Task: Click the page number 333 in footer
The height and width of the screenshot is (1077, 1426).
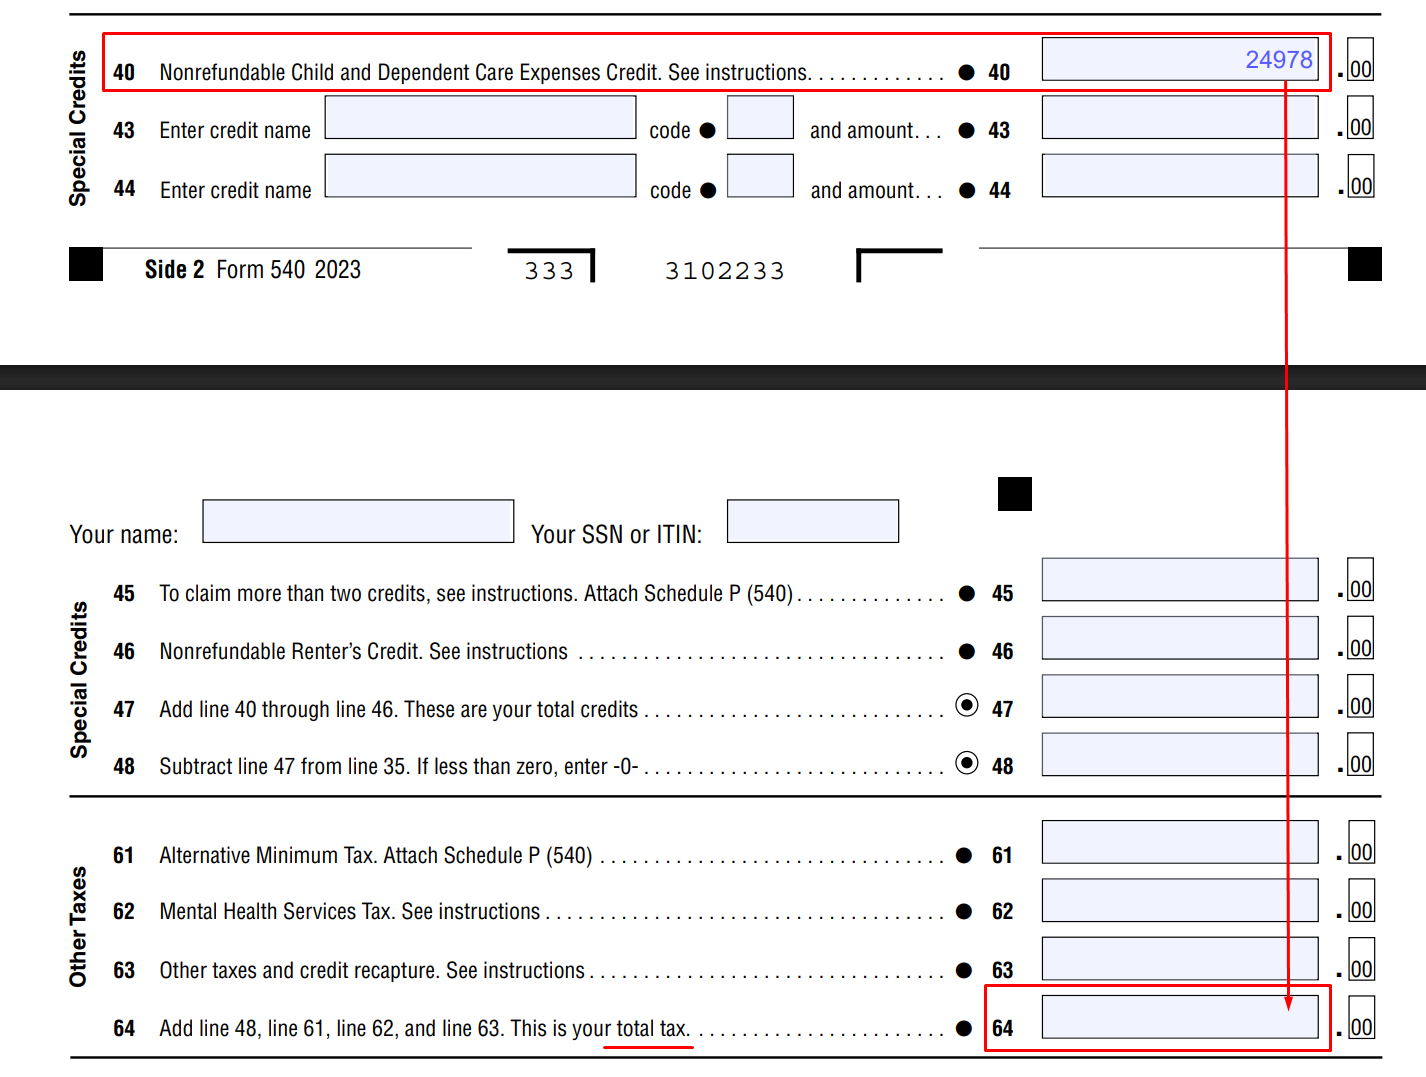Action: coord(550,271)
